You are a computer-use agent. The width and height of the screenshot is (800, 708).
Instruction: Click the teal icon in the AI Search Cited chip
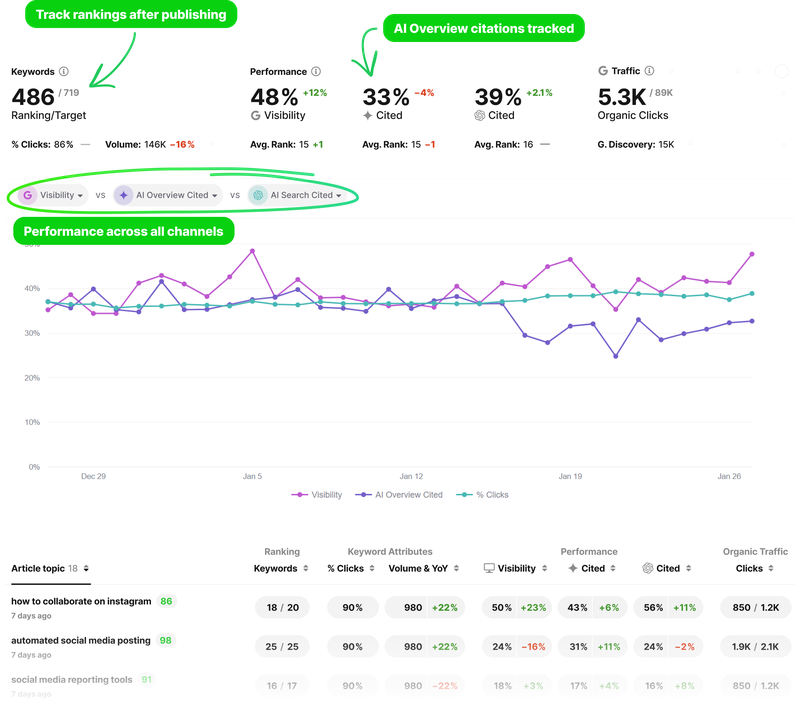[259, 196]
